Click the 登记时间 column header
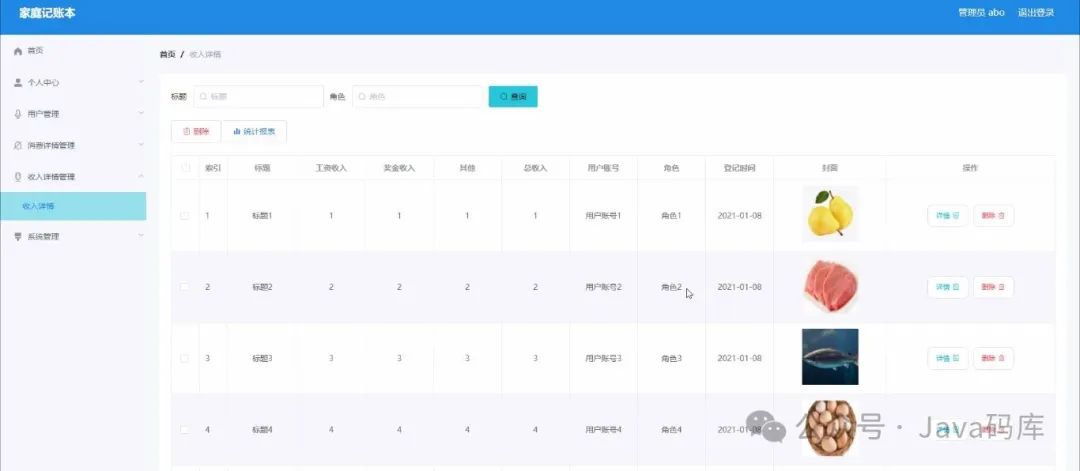Screen dimensions: 1080x471 (740, 168)
